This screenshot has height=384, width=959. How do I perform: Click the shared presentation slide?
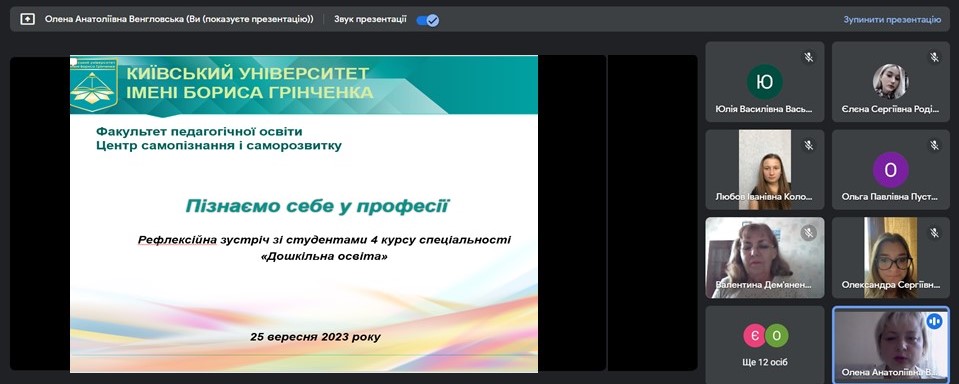(x=304, y=213)
